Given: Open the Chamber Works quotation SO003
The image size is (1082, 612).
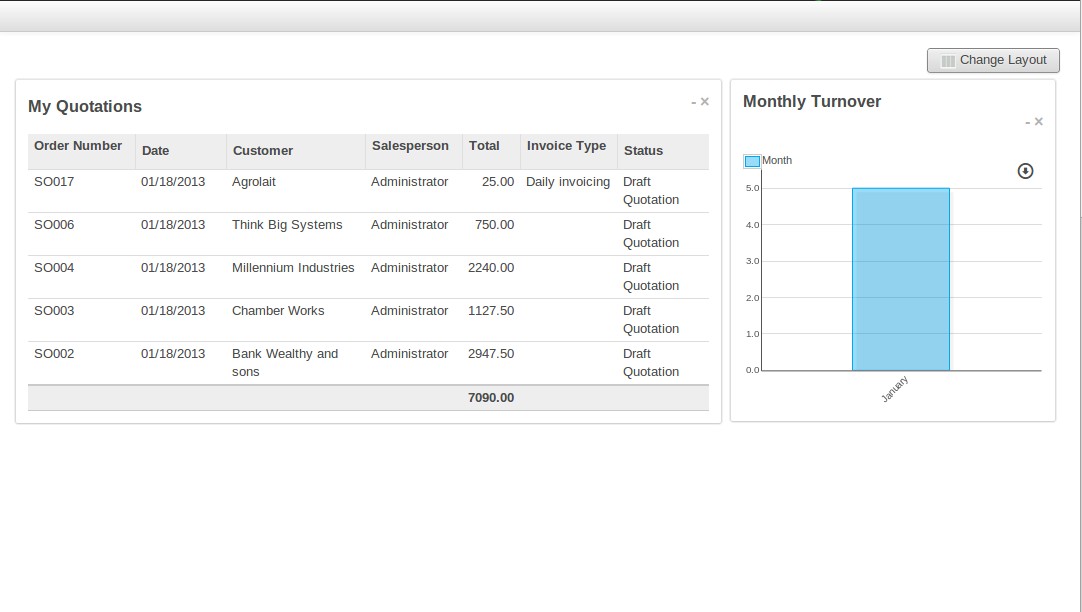Looking at the screenshot, I should (278, 311).
